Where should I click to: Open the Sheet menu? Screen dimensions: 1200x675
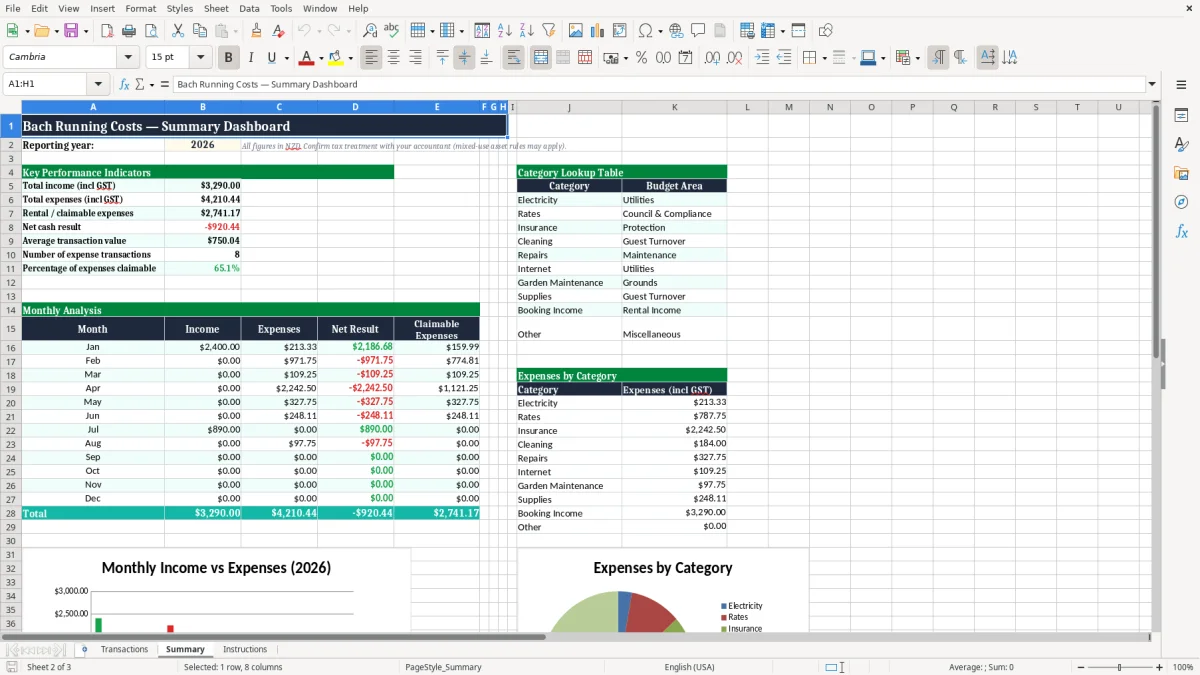[216, 8]
